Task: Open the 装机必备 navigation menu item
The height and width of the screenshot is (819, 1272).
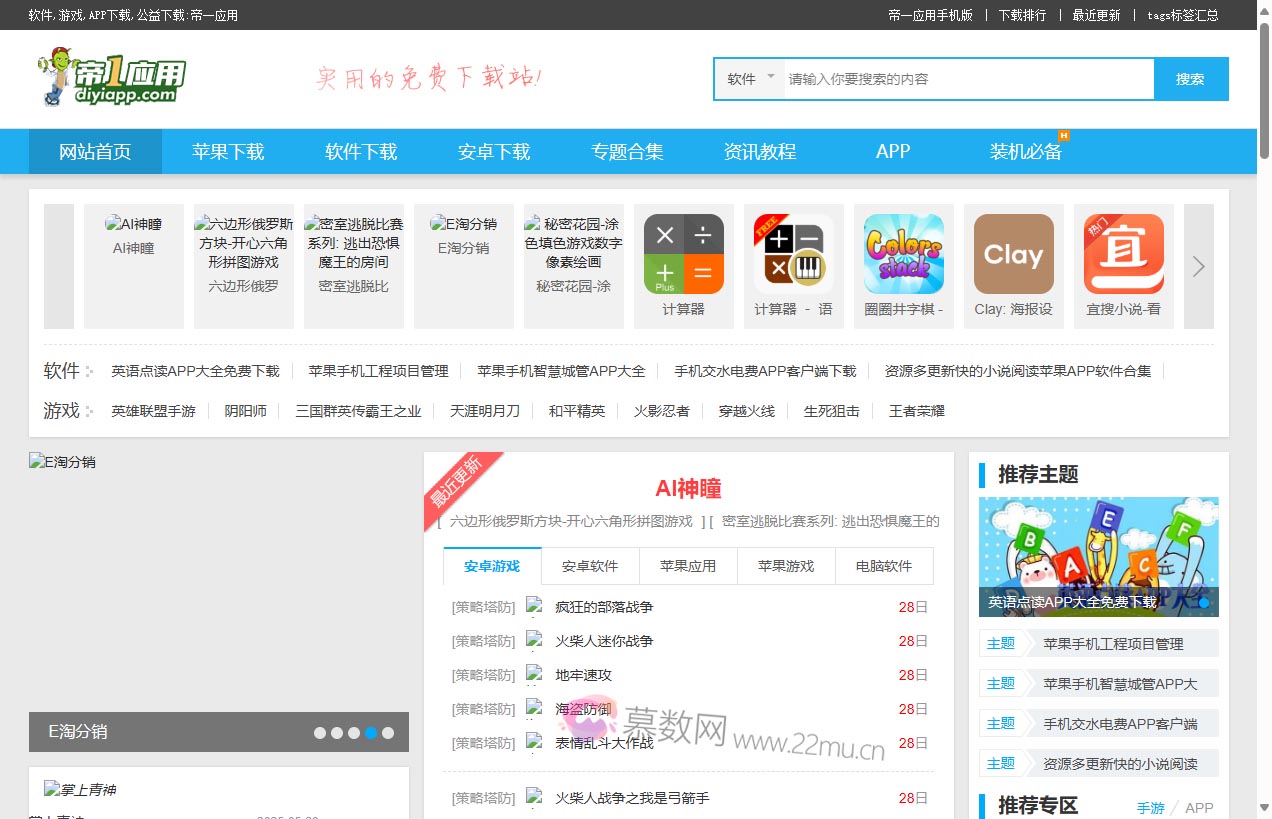Action: 1025,152
